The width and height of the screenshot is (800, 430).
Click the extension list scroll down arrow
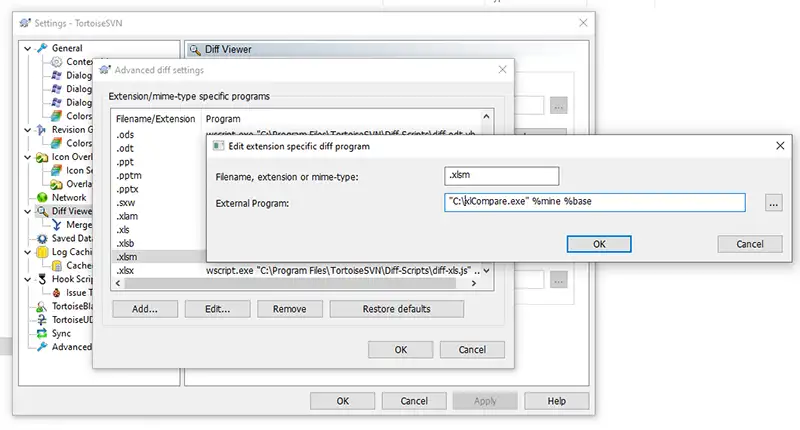[x=486, y=270]
